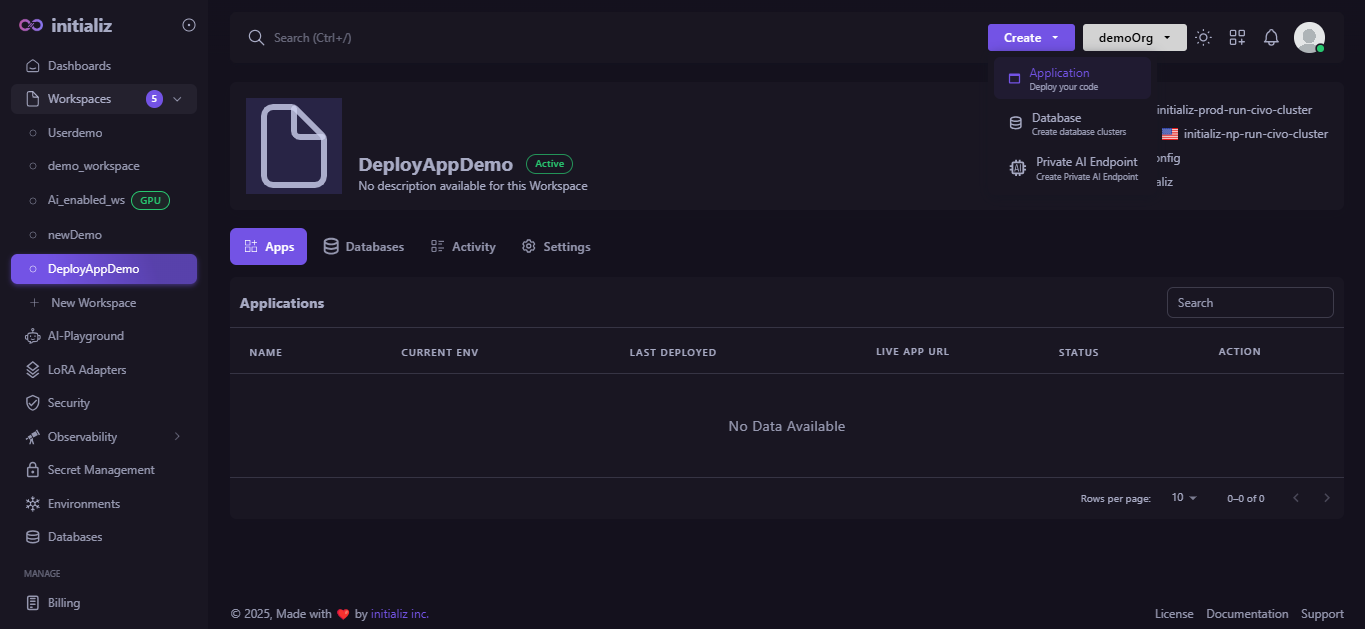Open the Support footer link
Image resolution: width=1365 pixels, height=629 pixels.
(x=1322, y=614)
